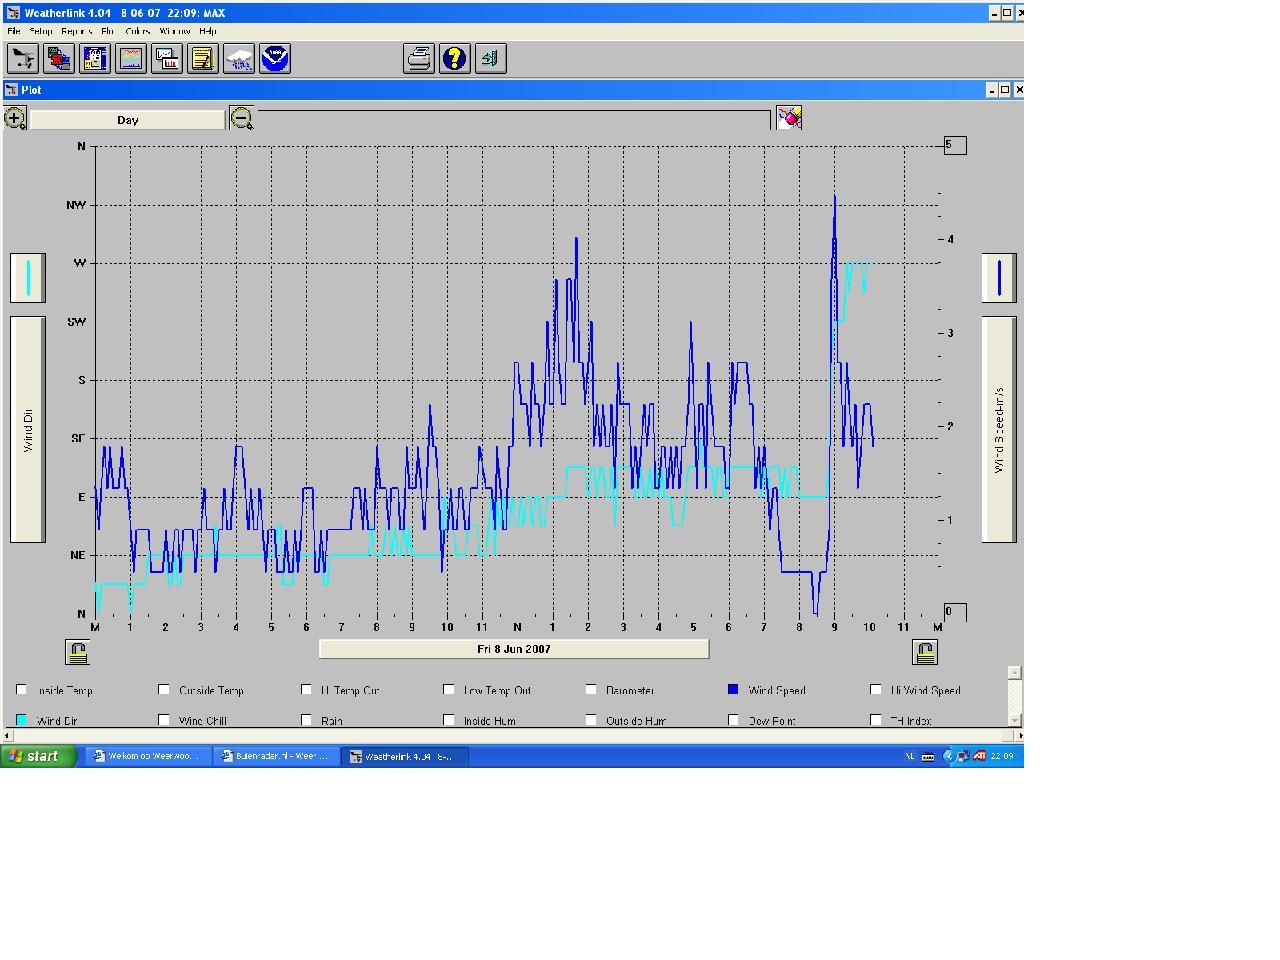This screenshot has width=1280, height=960.
Task: Open the bulletin display toolbar icon
Action: [95, 58]
